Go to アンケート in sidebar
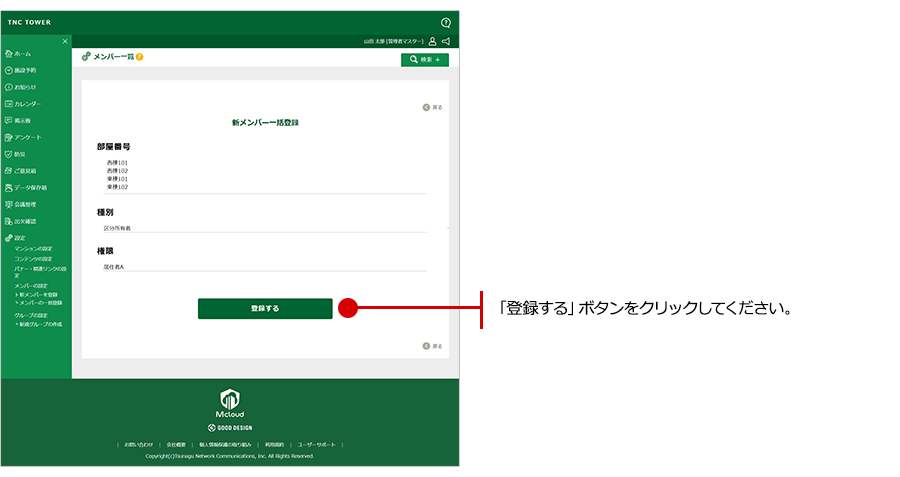Image resolution: width=900 pixels, height=477 pixels. (x=27, y=137)
